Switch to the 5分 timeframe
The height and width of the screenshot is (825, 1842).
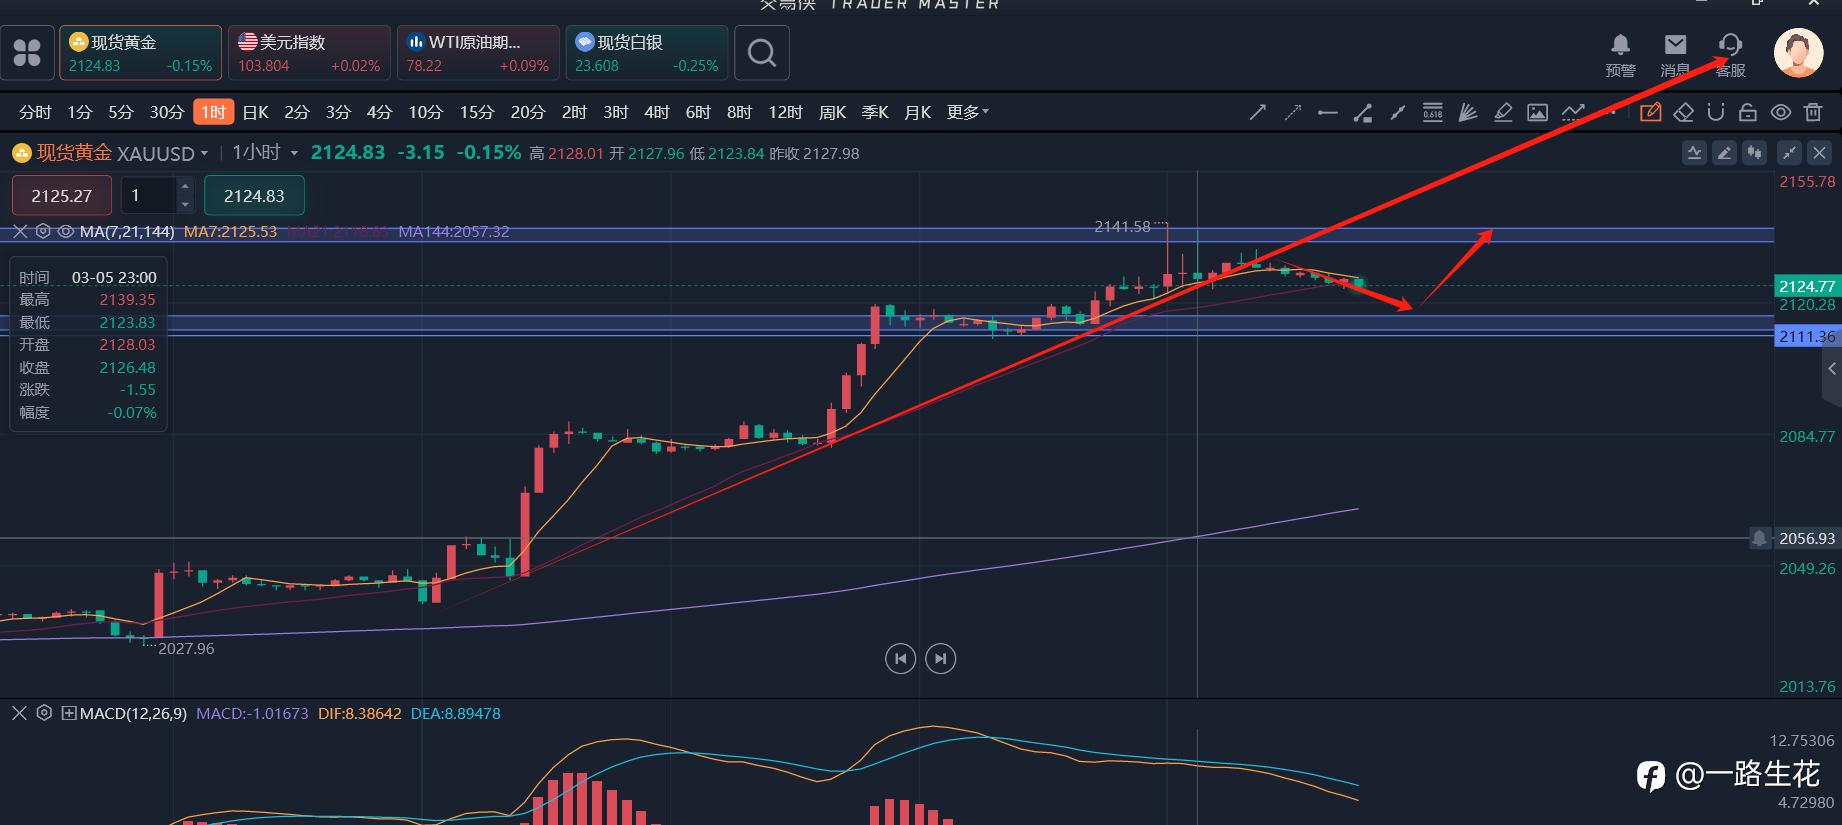[x=121, y=112]
